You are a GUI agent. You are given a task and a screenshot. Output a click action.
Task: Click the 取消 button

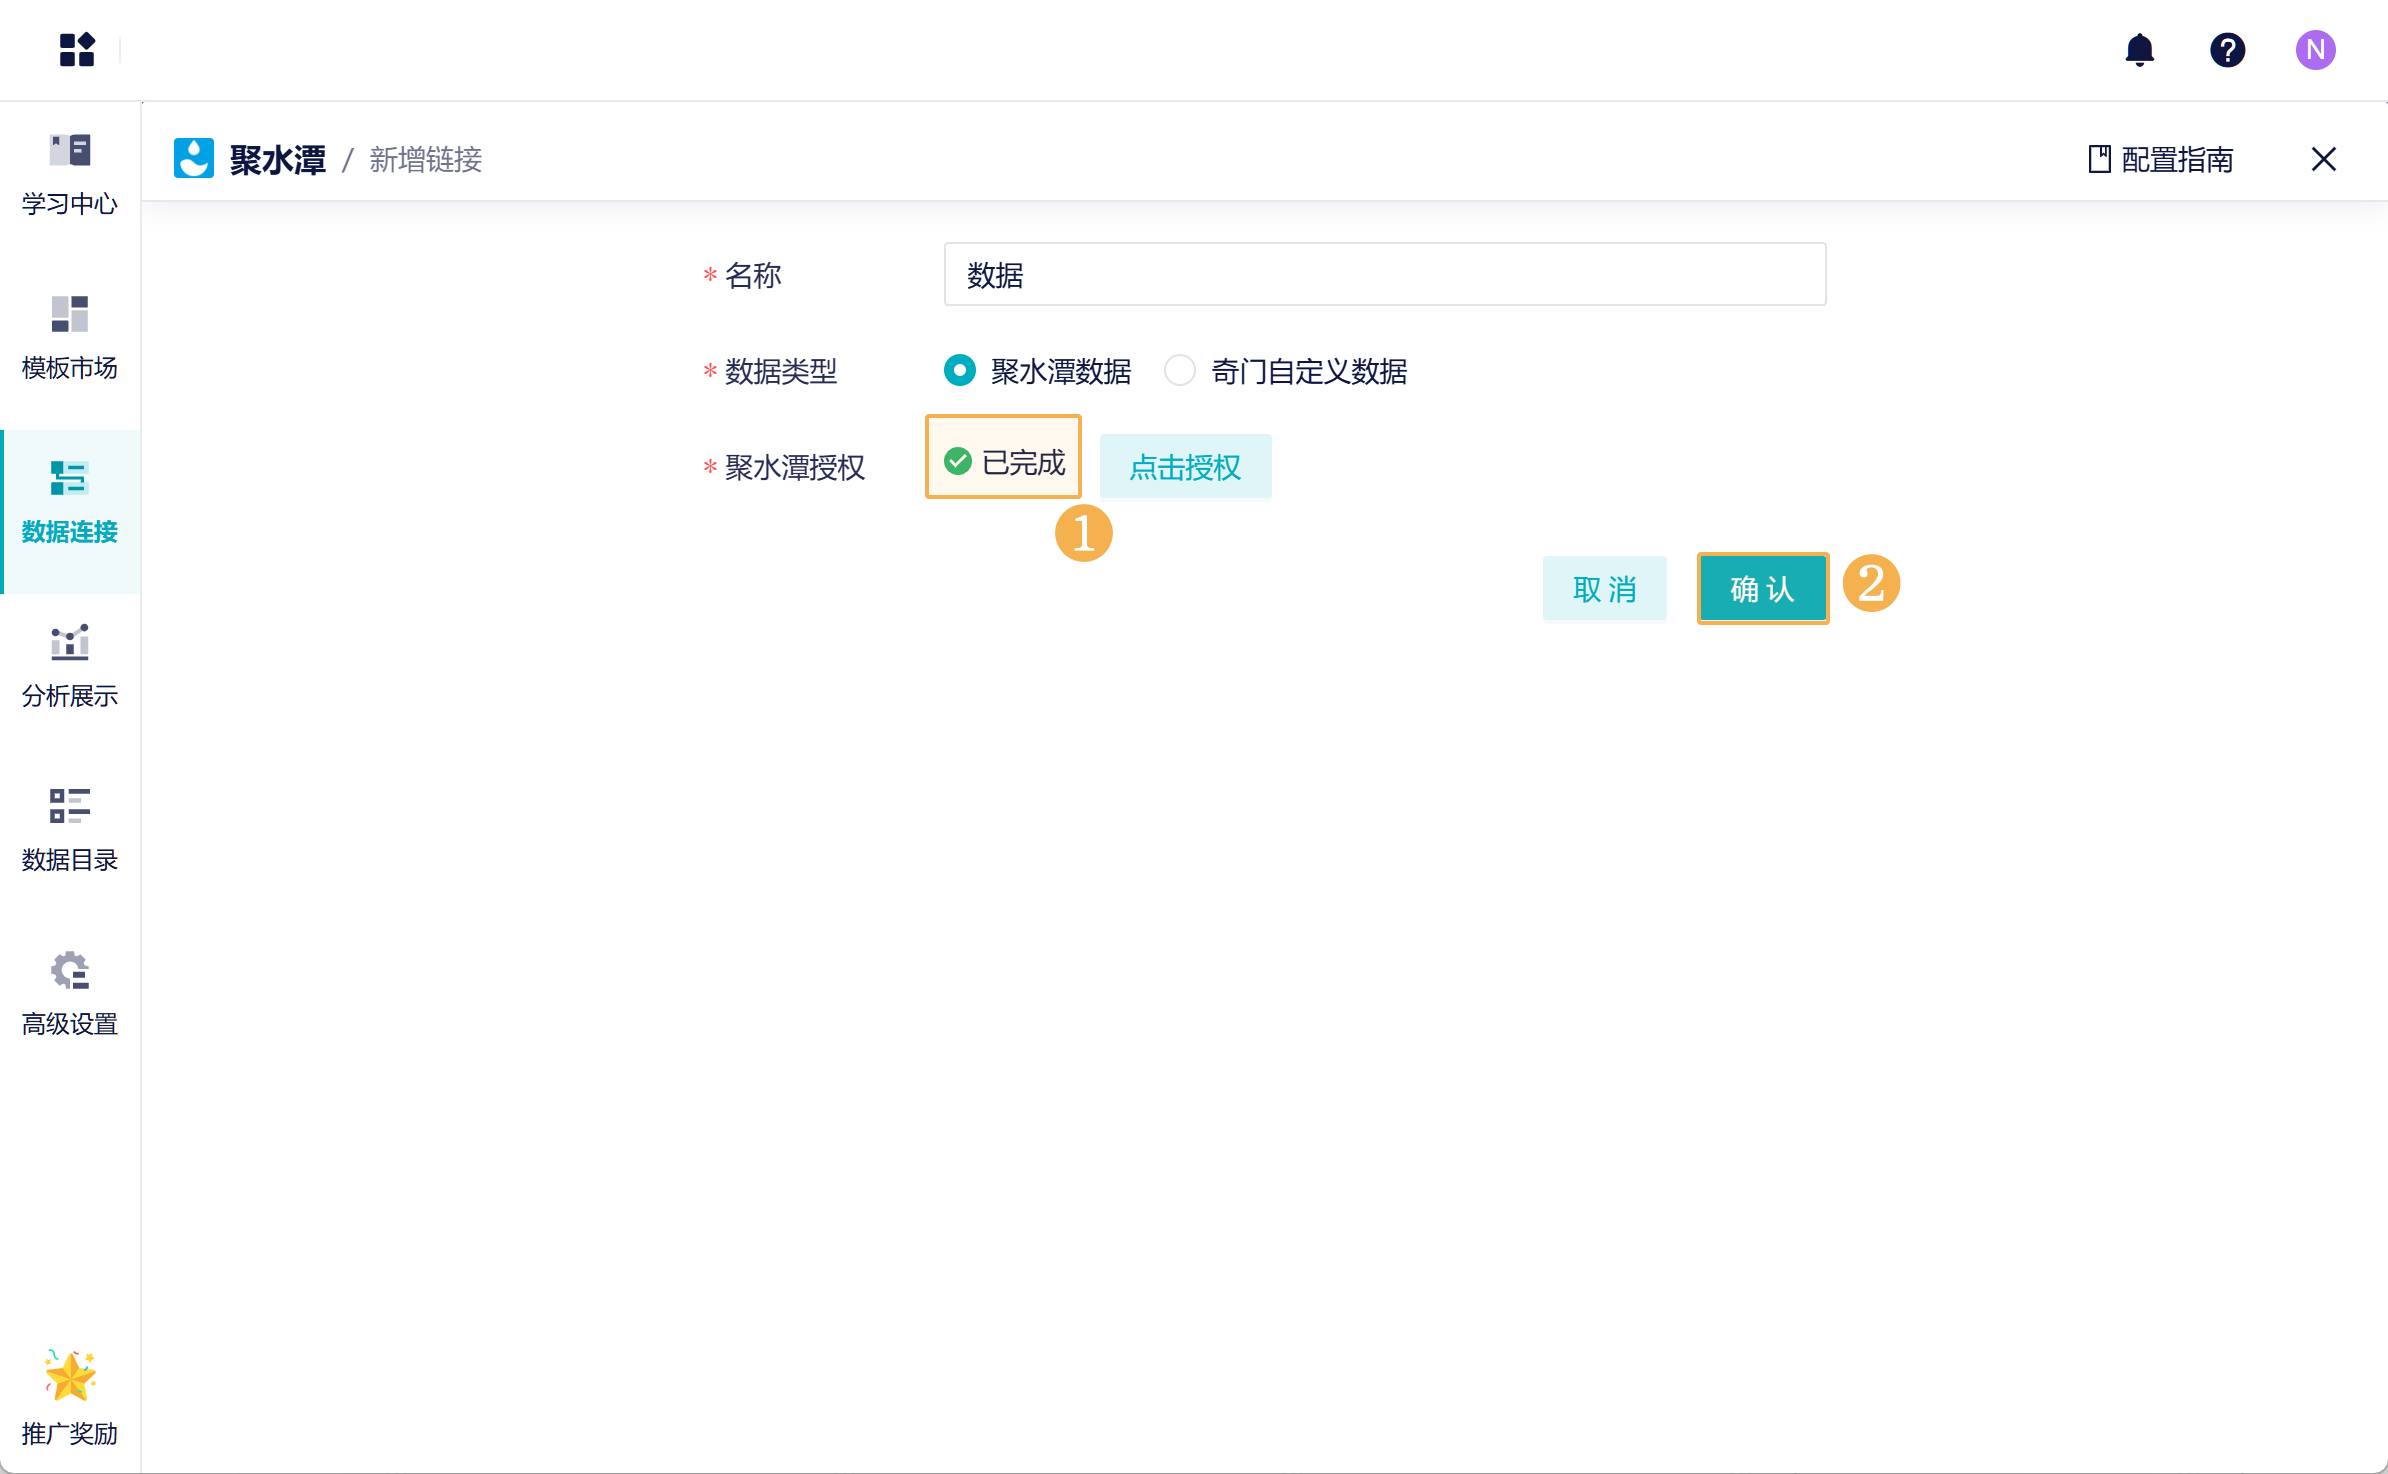[x=1604, y=589]
